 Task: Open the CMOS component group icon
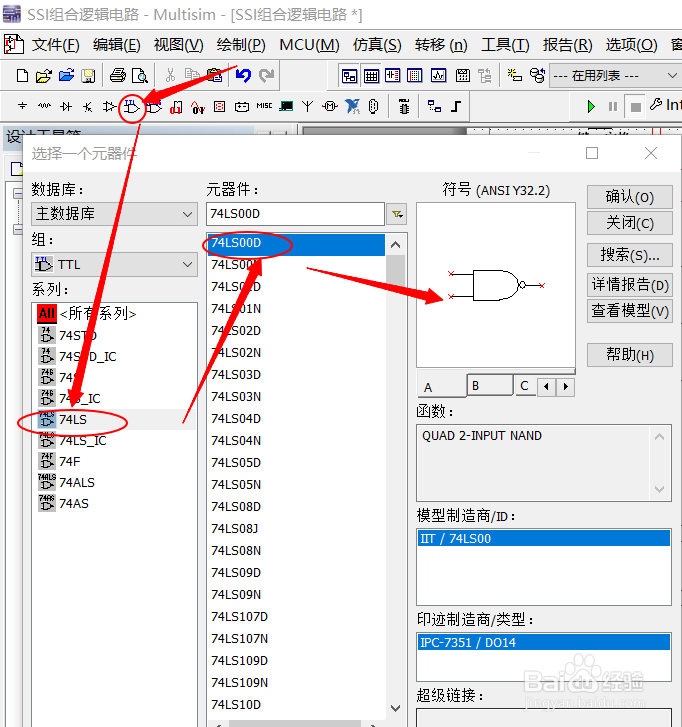pyautogui.click(x=154, y=107)
